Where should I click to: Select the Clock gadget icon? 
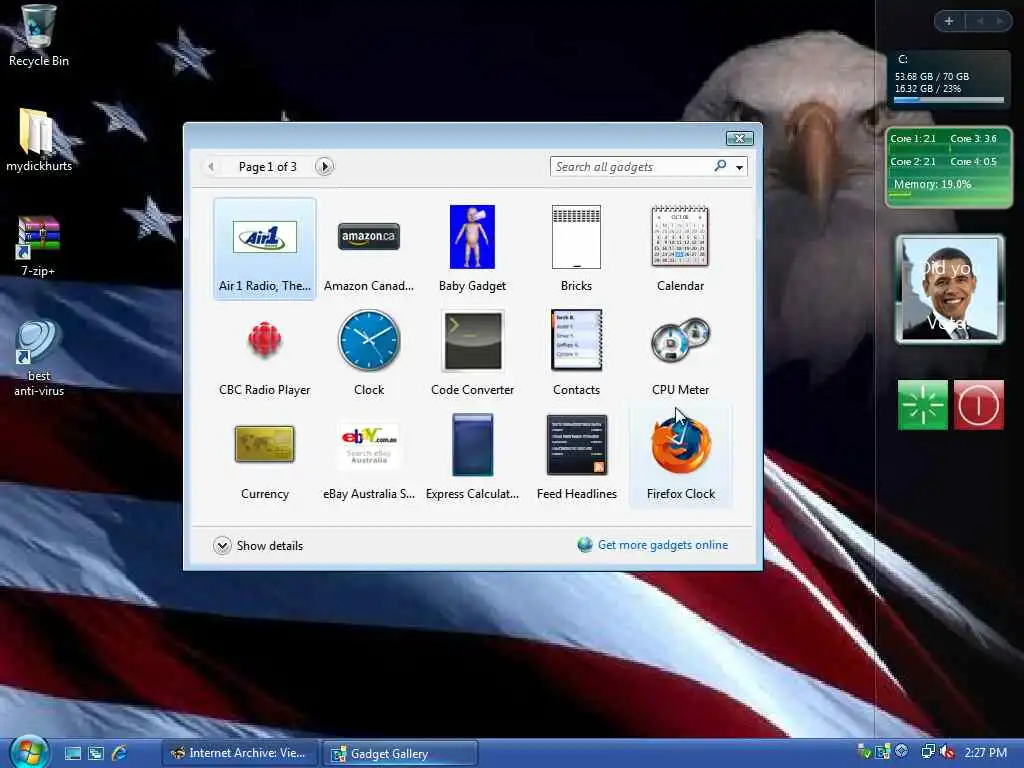368,340
